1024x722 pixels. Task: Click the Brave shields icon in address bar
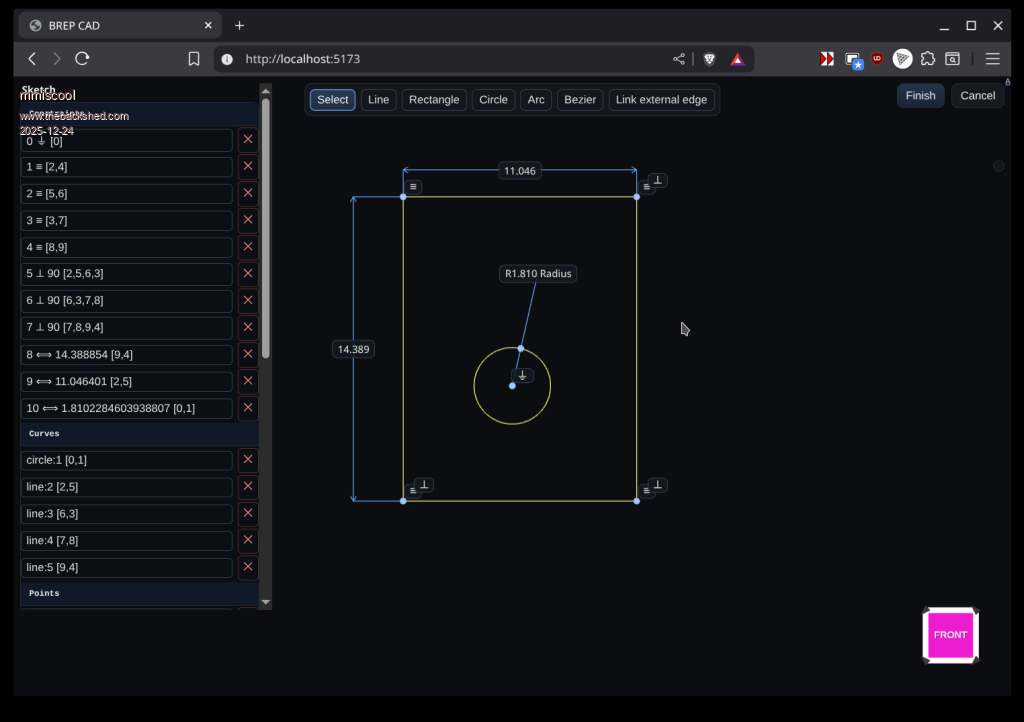pyautogui.click(x=709, y=59)
